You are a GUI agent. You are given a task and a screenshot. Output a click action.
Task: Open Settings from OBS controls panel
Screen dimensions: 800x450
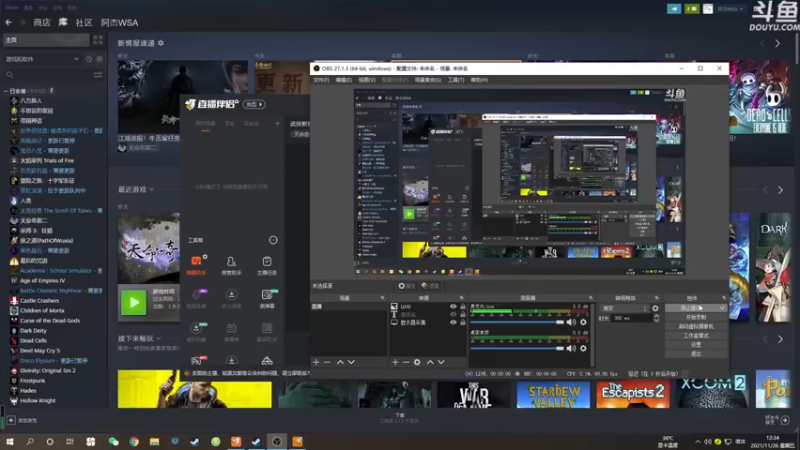pyautogui.click(x=696, y=344)
